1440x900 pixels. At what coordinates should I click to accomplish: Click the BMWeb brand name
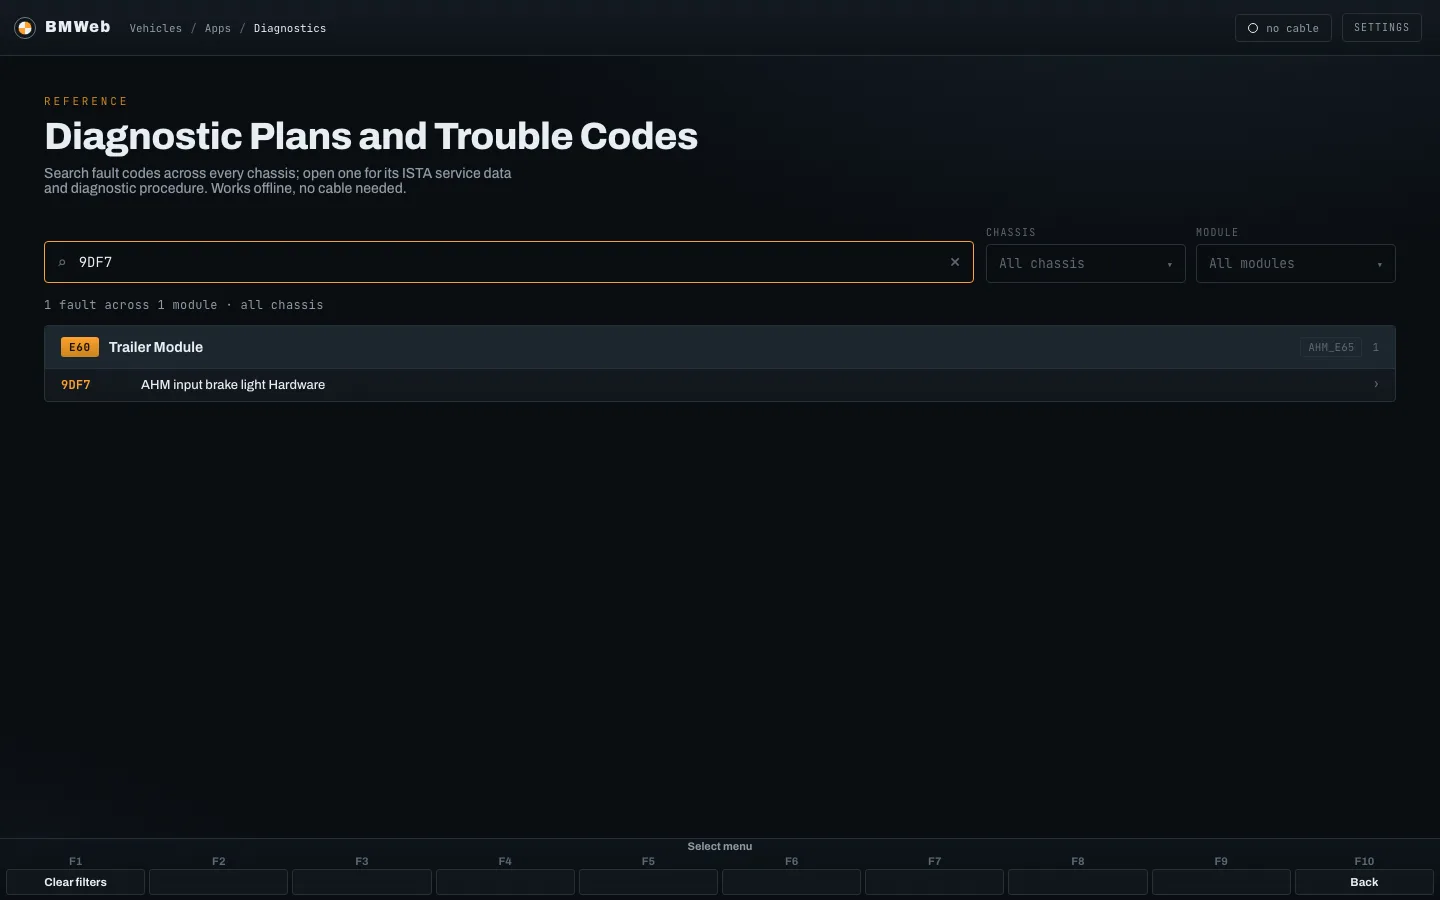[78, 27]
